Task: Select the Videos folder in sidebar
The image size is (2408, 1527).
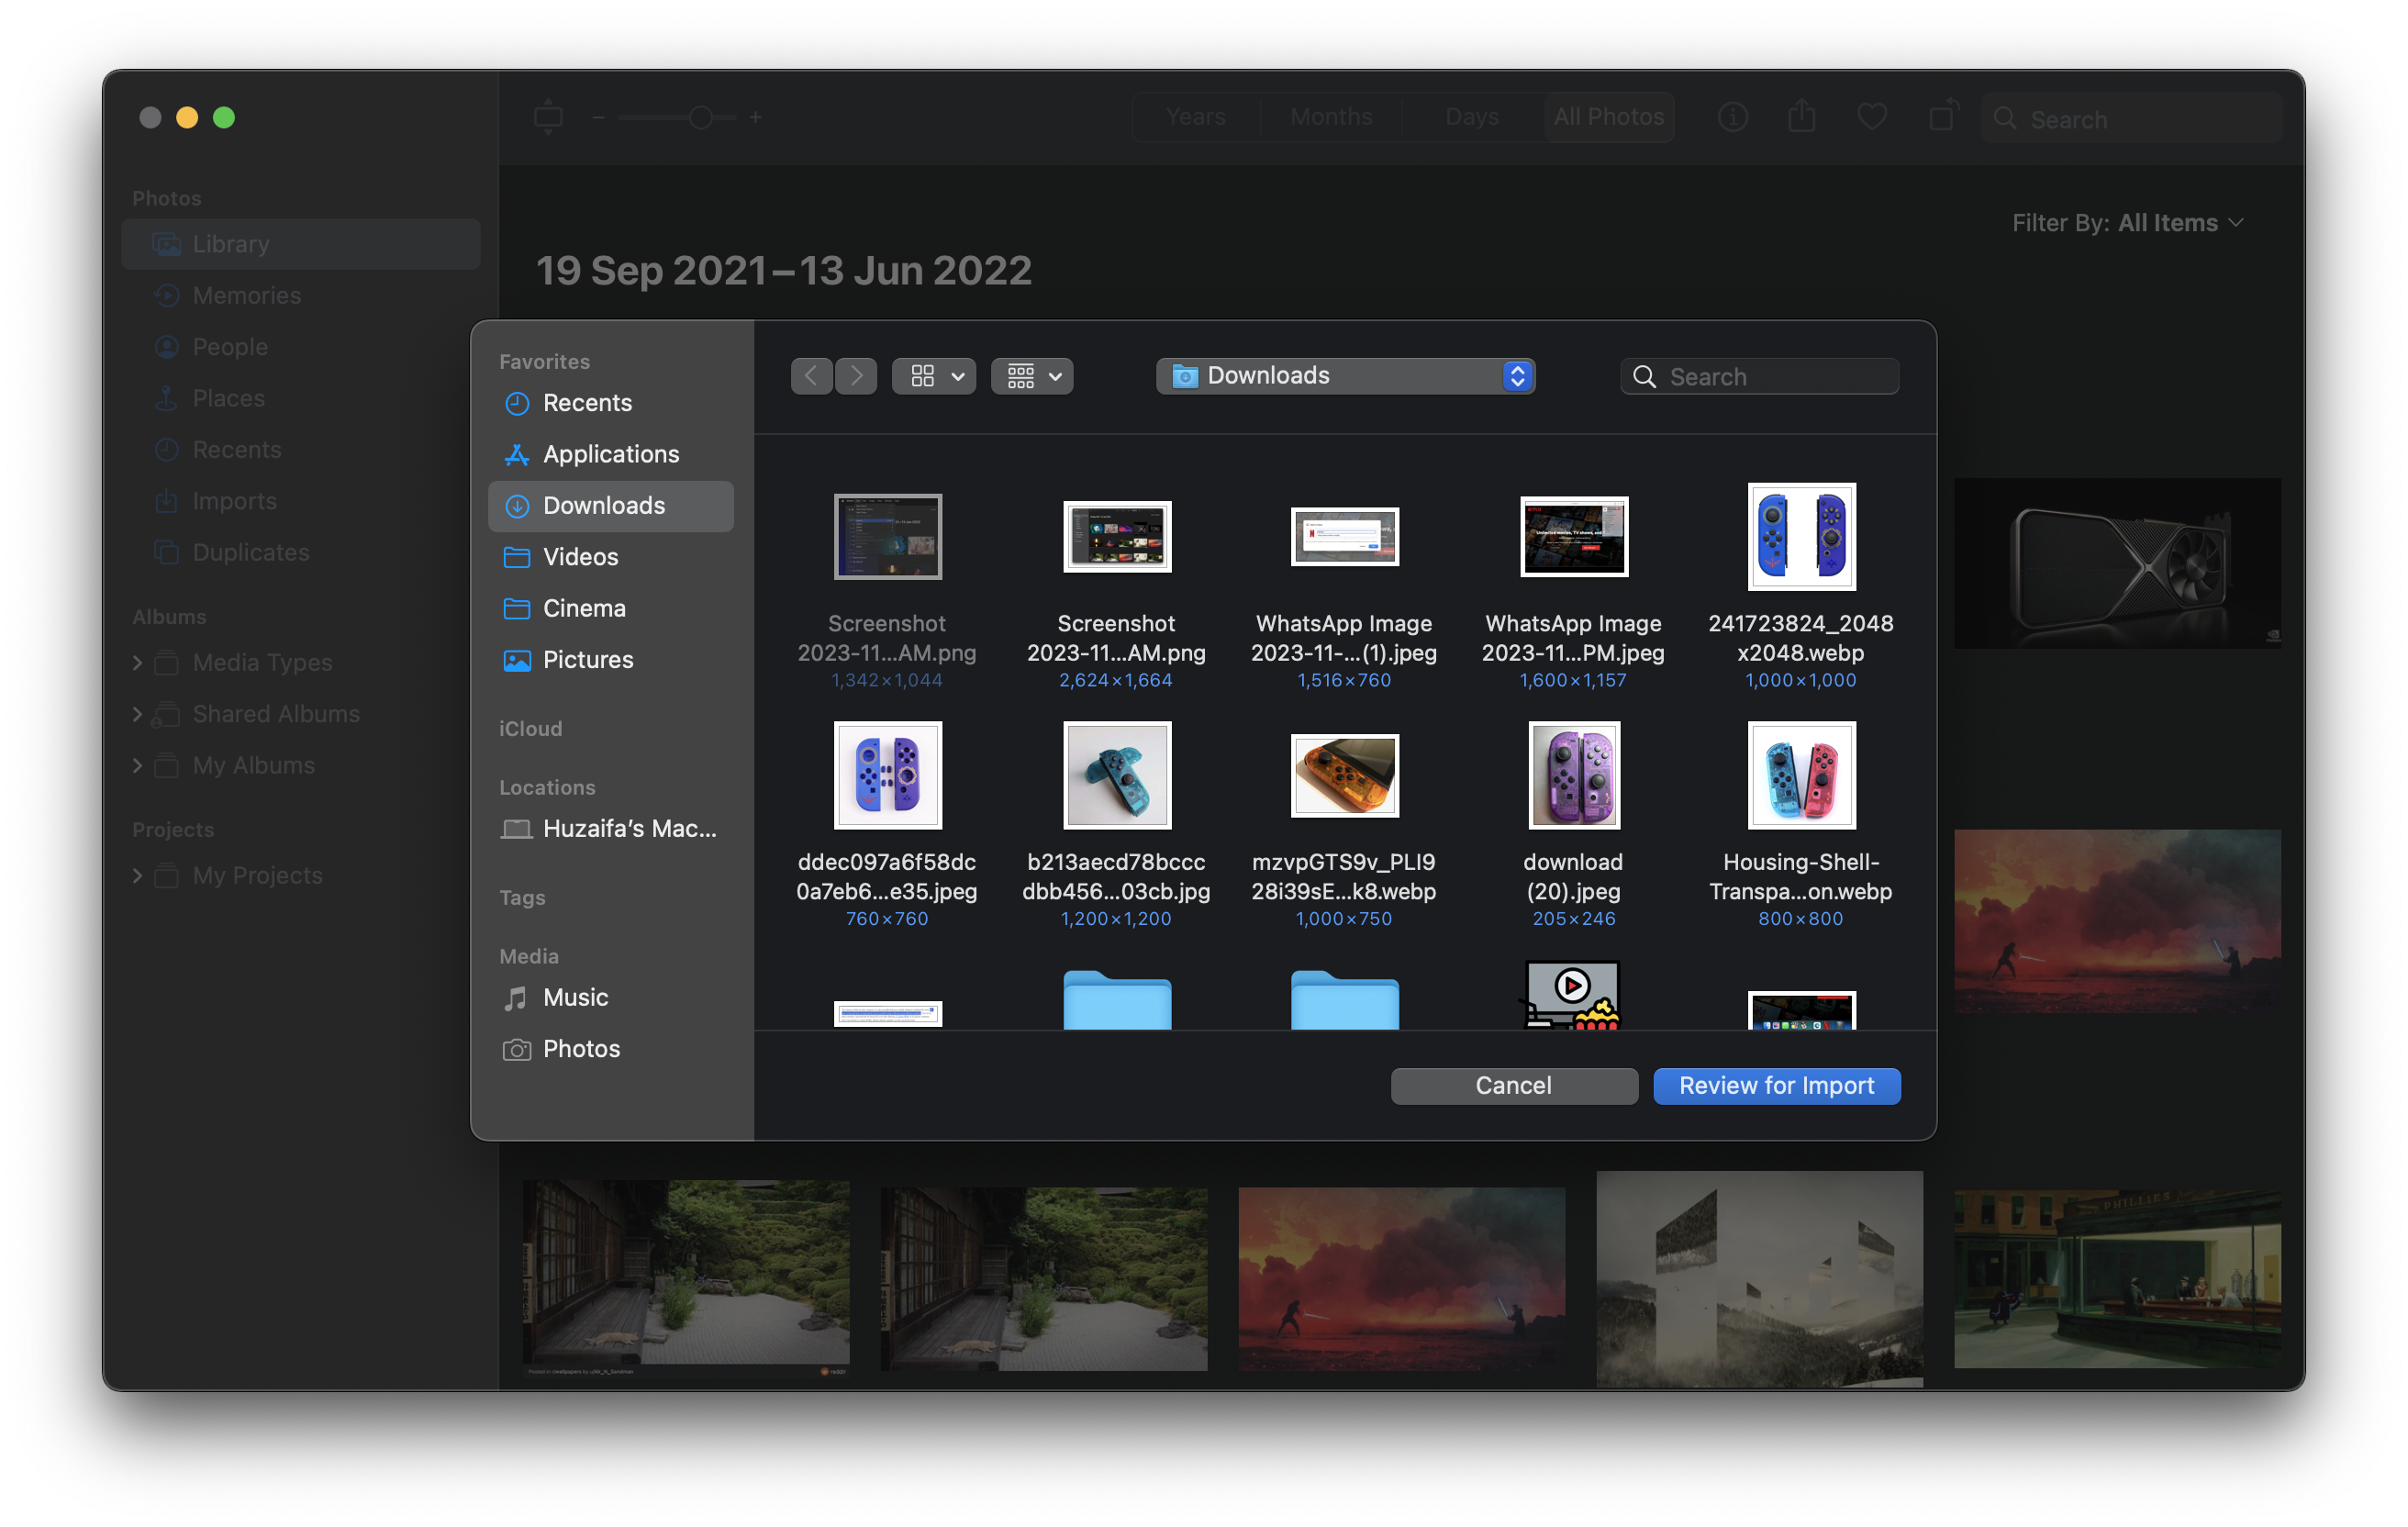Action: pos(580,557)
